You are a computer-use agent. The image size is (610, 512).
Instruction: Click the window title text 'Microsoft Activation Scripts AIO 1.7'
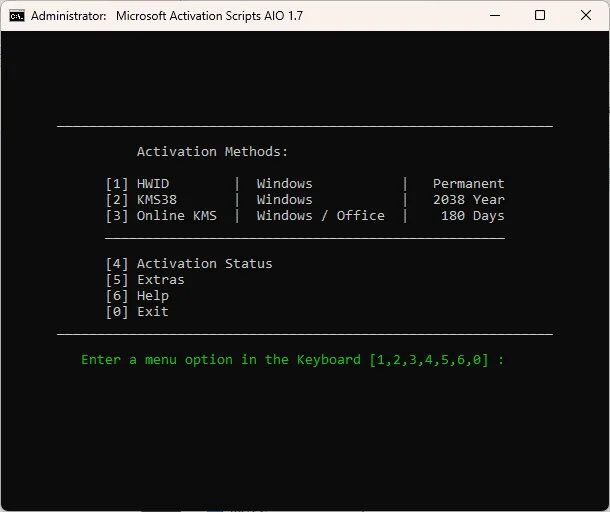[209, 16]
